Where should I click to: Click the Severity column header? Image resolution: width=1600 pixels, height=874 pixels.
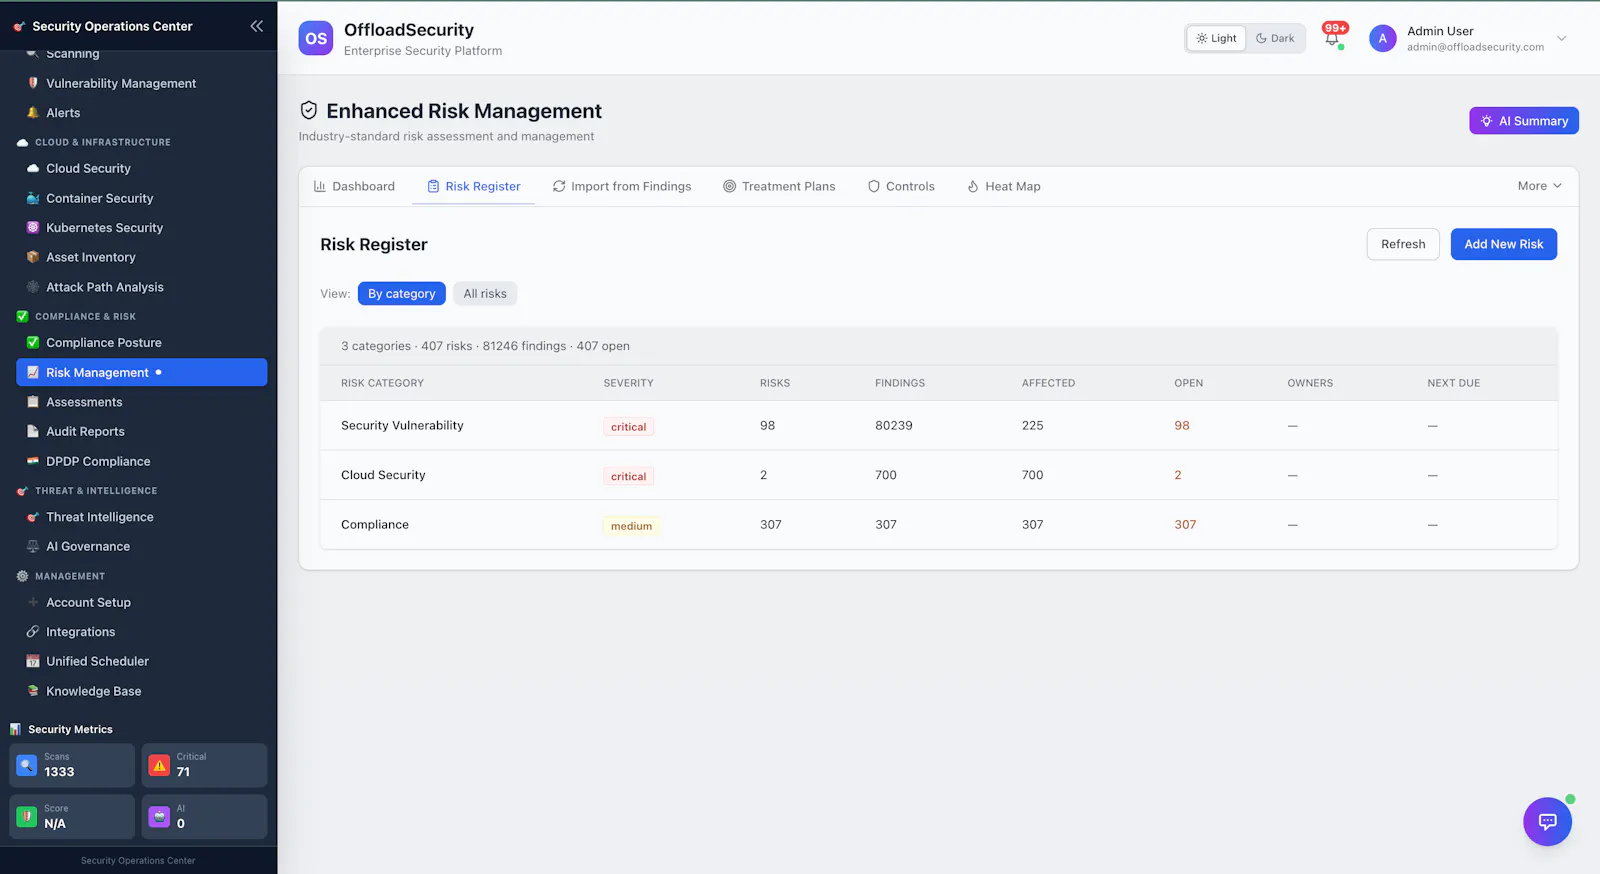pyautogui.click(x=628, y=383)
